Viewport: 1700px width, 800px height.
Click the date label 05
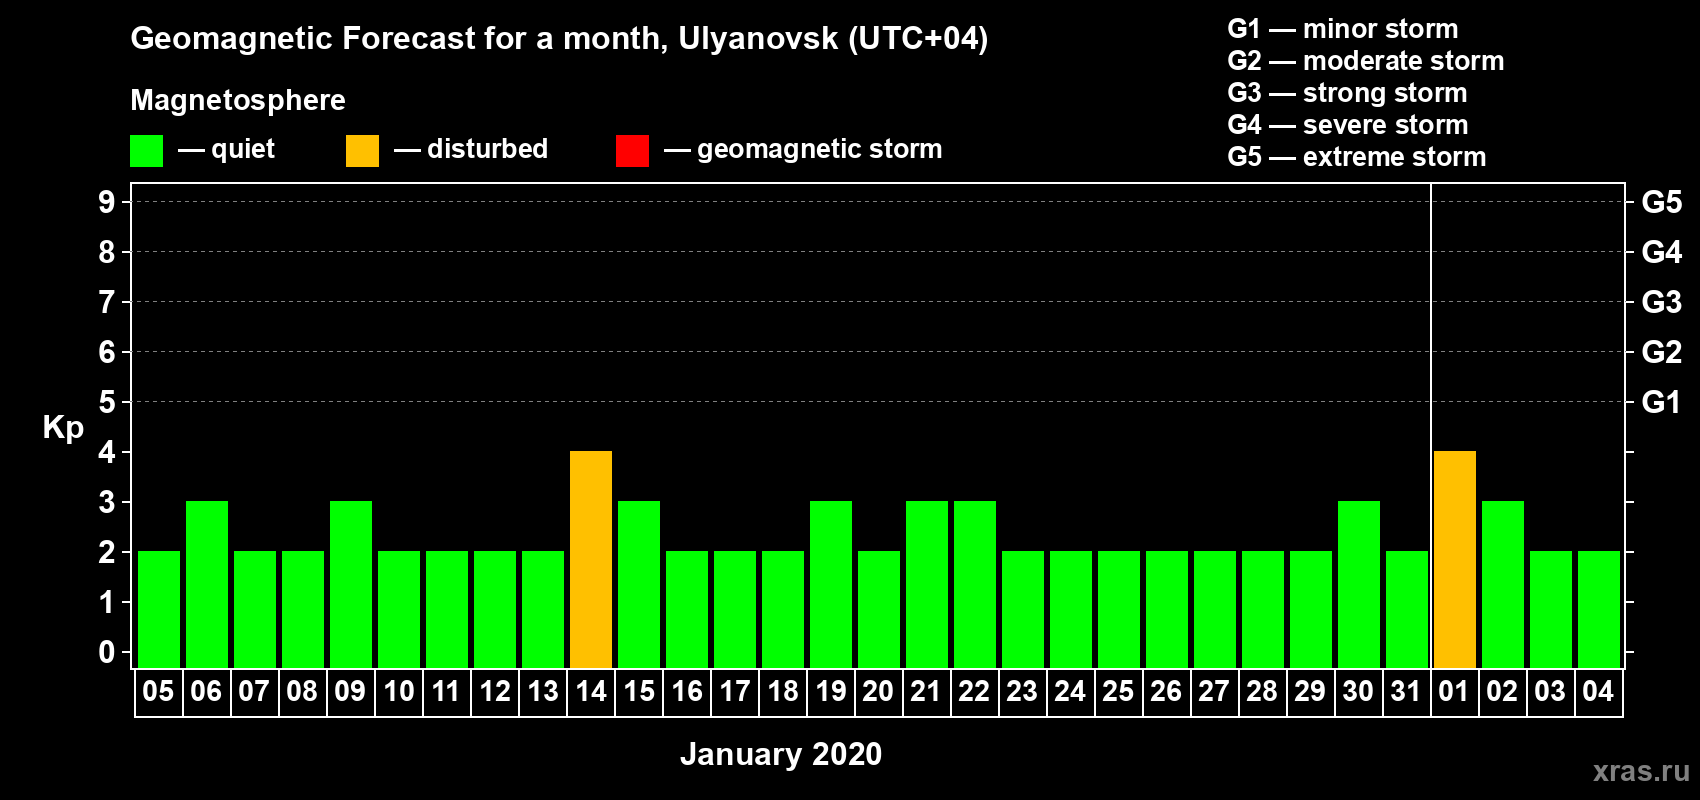158,691
